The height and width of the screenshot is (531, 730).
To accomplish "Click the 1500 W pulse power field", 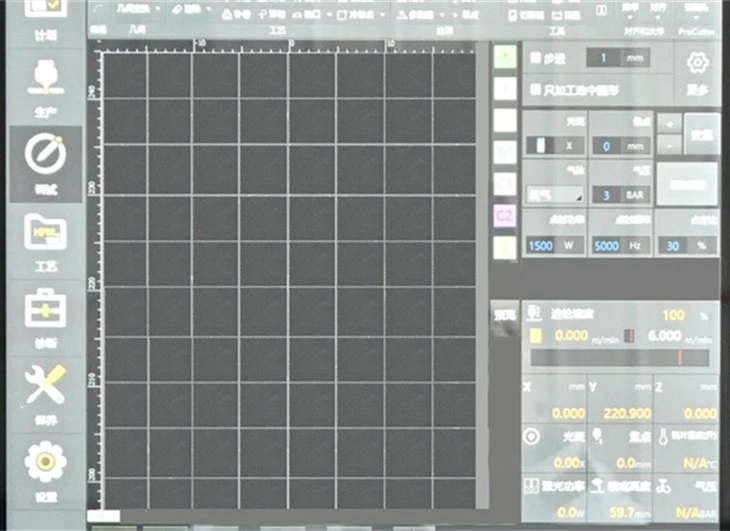I will coord(554,245).
